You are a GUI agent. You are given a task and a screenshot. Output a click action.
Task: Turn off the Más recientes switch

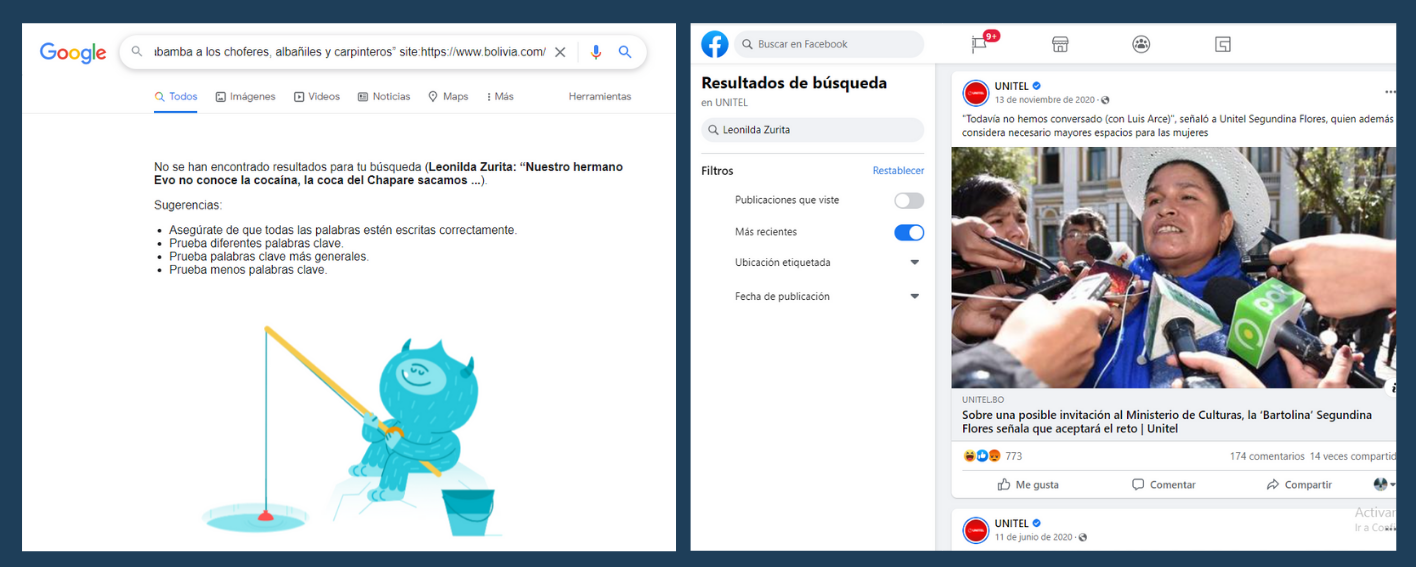click(x=909, y=232)
